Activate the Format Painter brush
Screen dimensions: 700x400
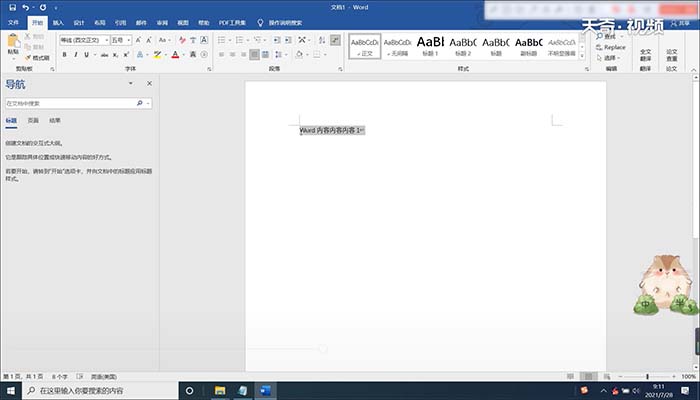tap(38, 58)
